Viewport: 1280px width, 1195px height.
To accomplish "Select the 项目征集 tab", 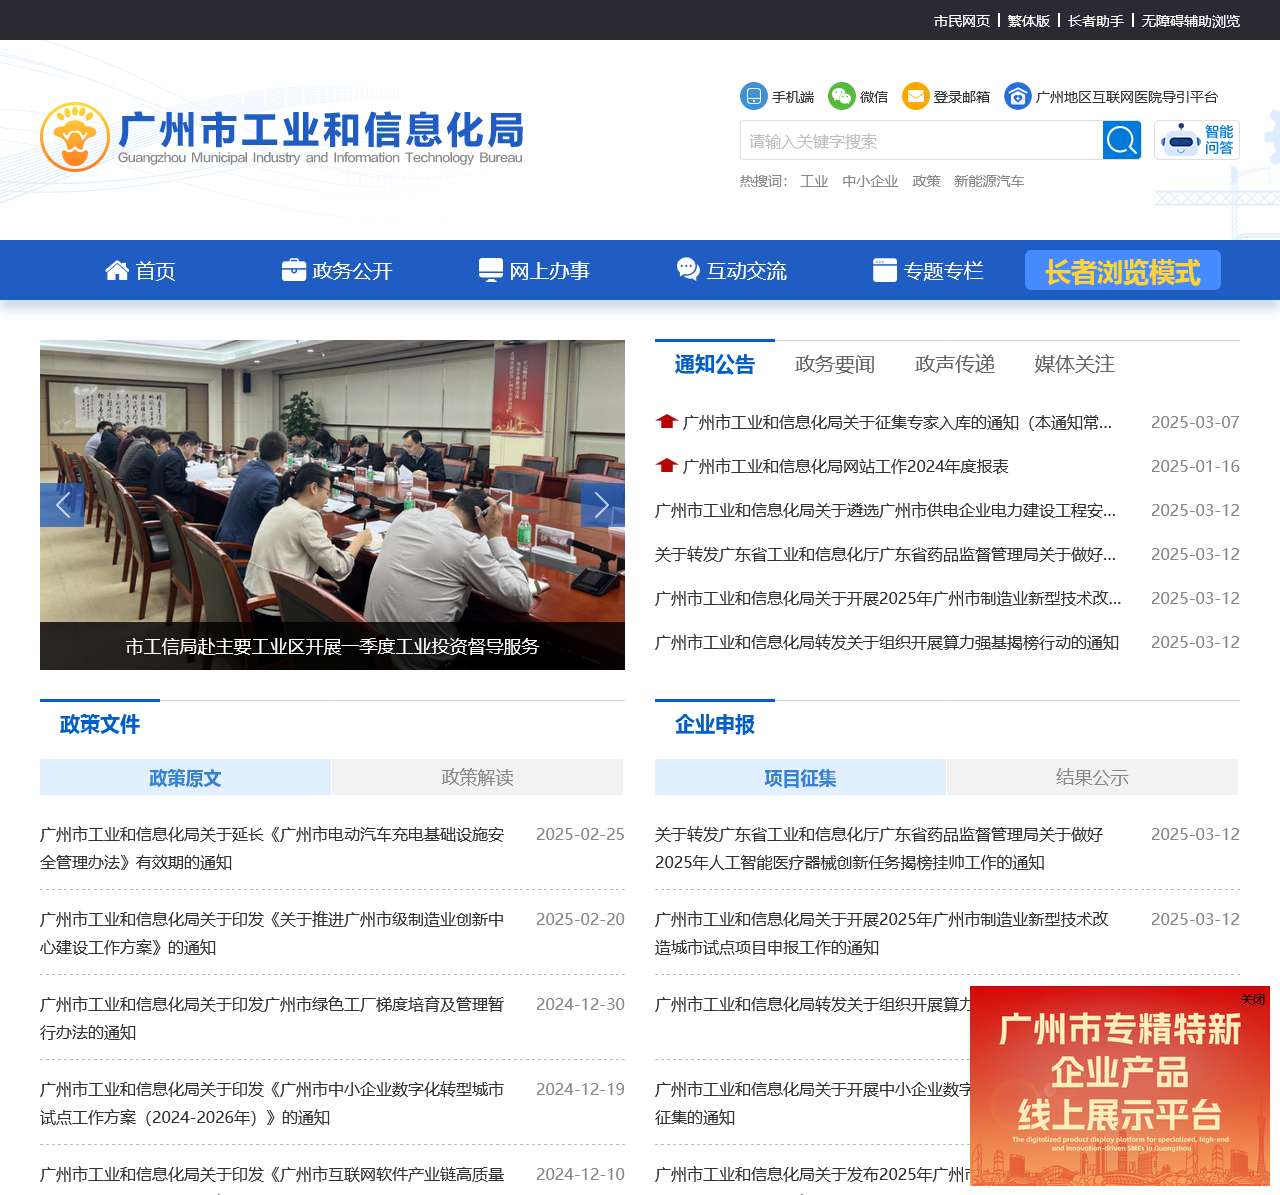I will point(800,777).
